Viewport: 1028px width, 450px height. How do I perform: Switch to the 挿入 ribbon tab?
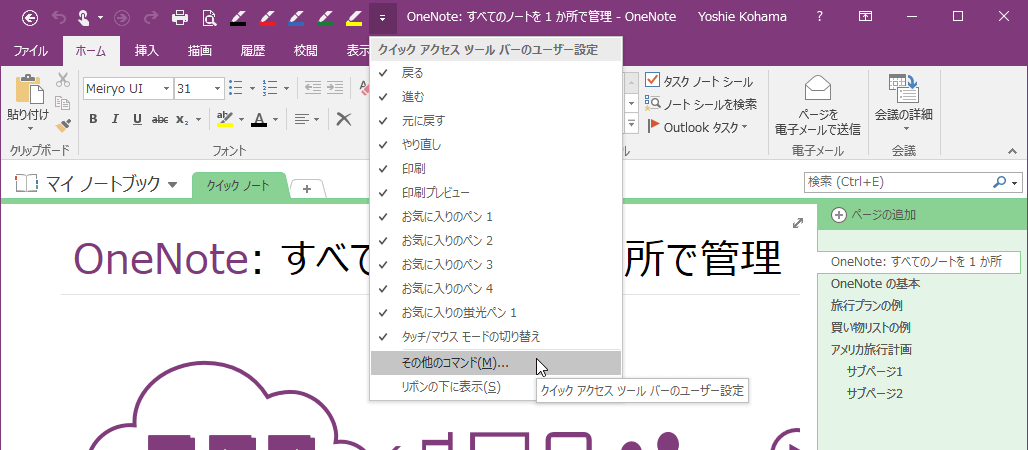[146, 51]
